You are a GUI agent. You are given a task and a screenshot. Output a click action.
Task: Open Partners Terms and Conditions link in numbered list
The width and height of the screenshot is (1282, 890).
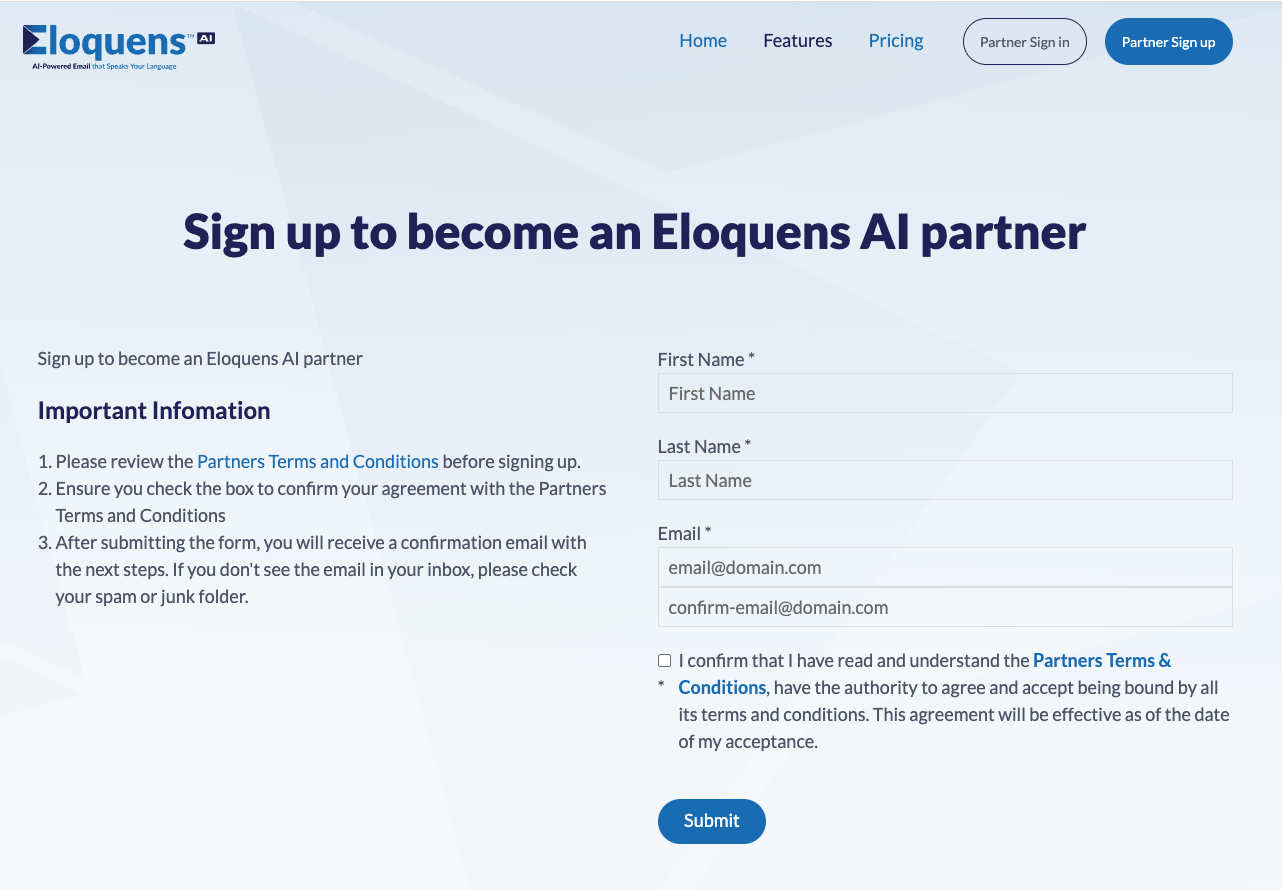317,462
